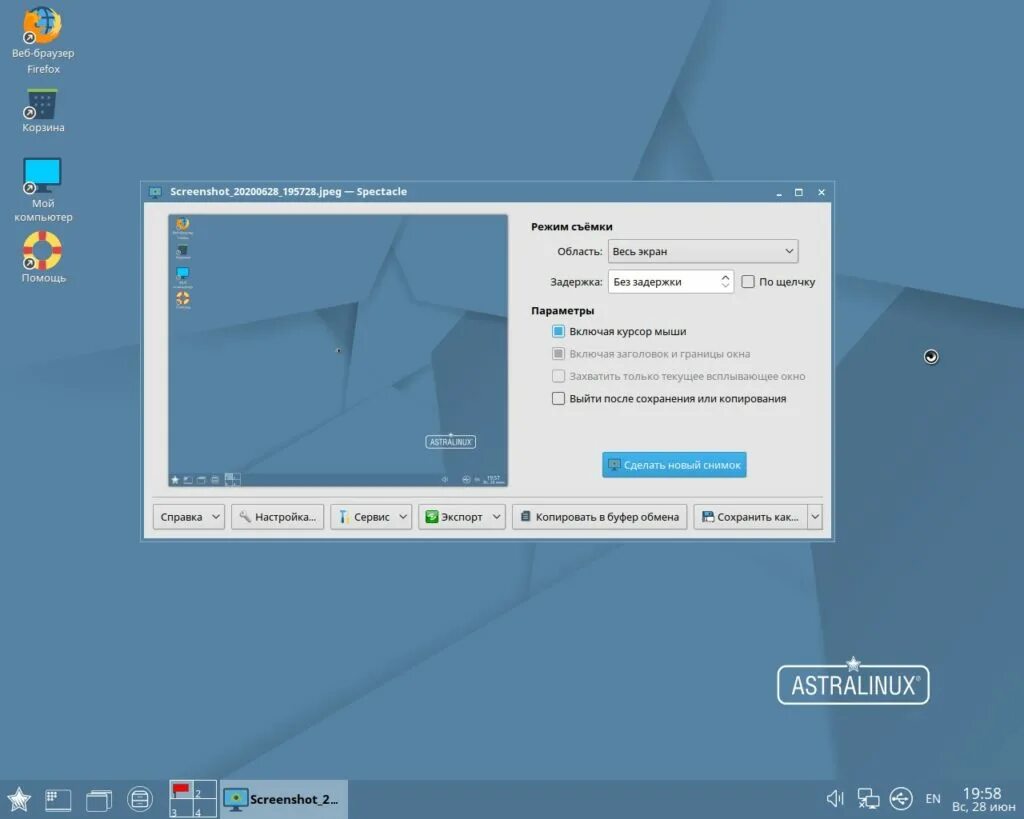Open the file manager taskbar icon
Image resolution: width=1024 pixels, height=819 pixels.
pyautogui.click(x=140, y=799)
